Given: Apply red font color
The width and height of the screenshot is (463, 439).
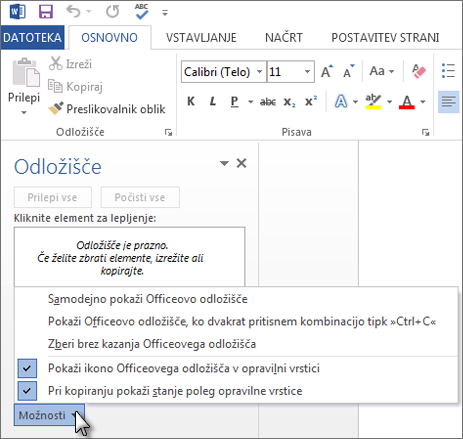Looking at the screenshot, I should tap(407, 102).
